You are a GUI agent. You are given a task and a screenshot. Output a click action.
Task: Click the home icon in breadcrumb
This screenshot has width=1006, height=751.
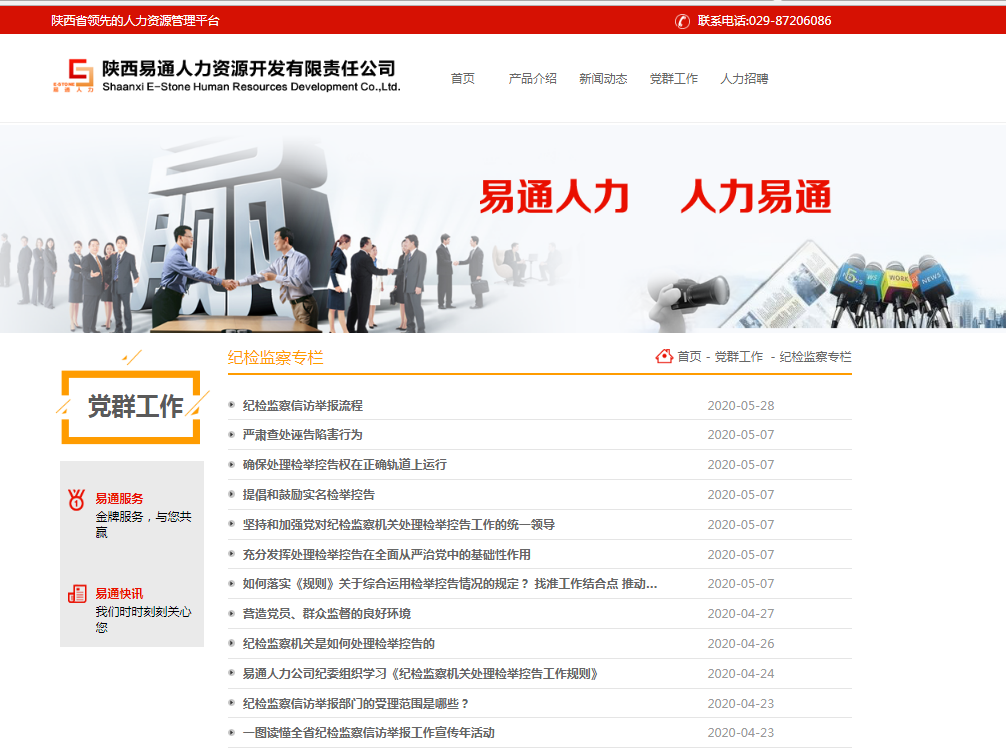pos(664,356)
